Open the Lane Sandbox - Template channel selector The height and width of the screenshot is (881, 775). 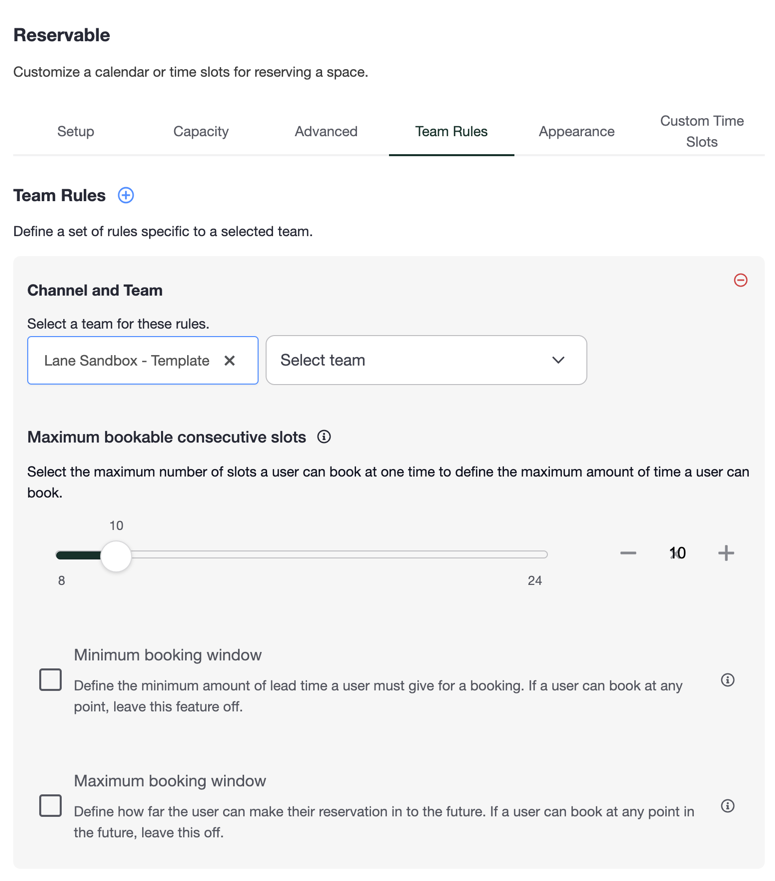[143, 361]
